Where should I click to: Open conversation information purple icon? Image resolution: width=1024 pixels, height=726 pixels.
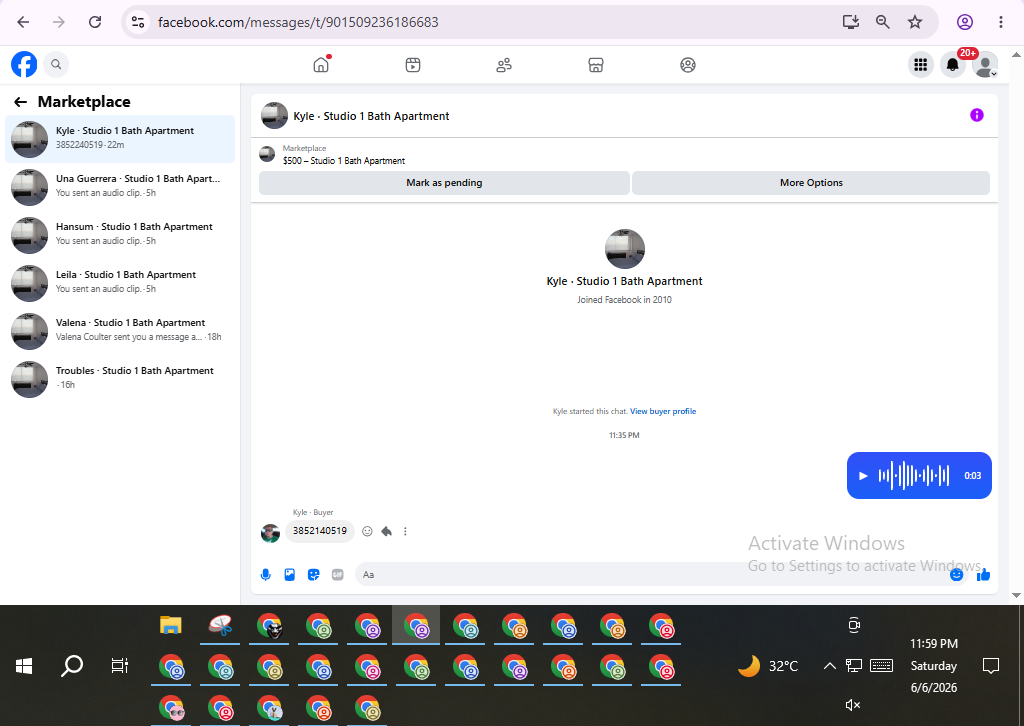977,116
